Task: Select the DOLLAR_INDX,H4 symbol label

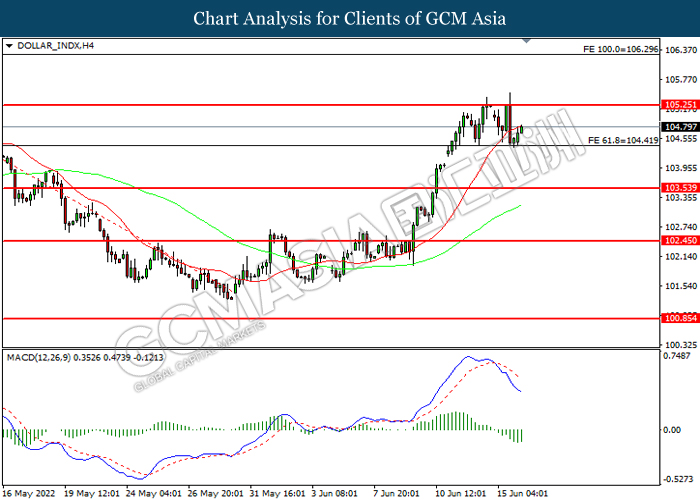Action: pos(55,46)
